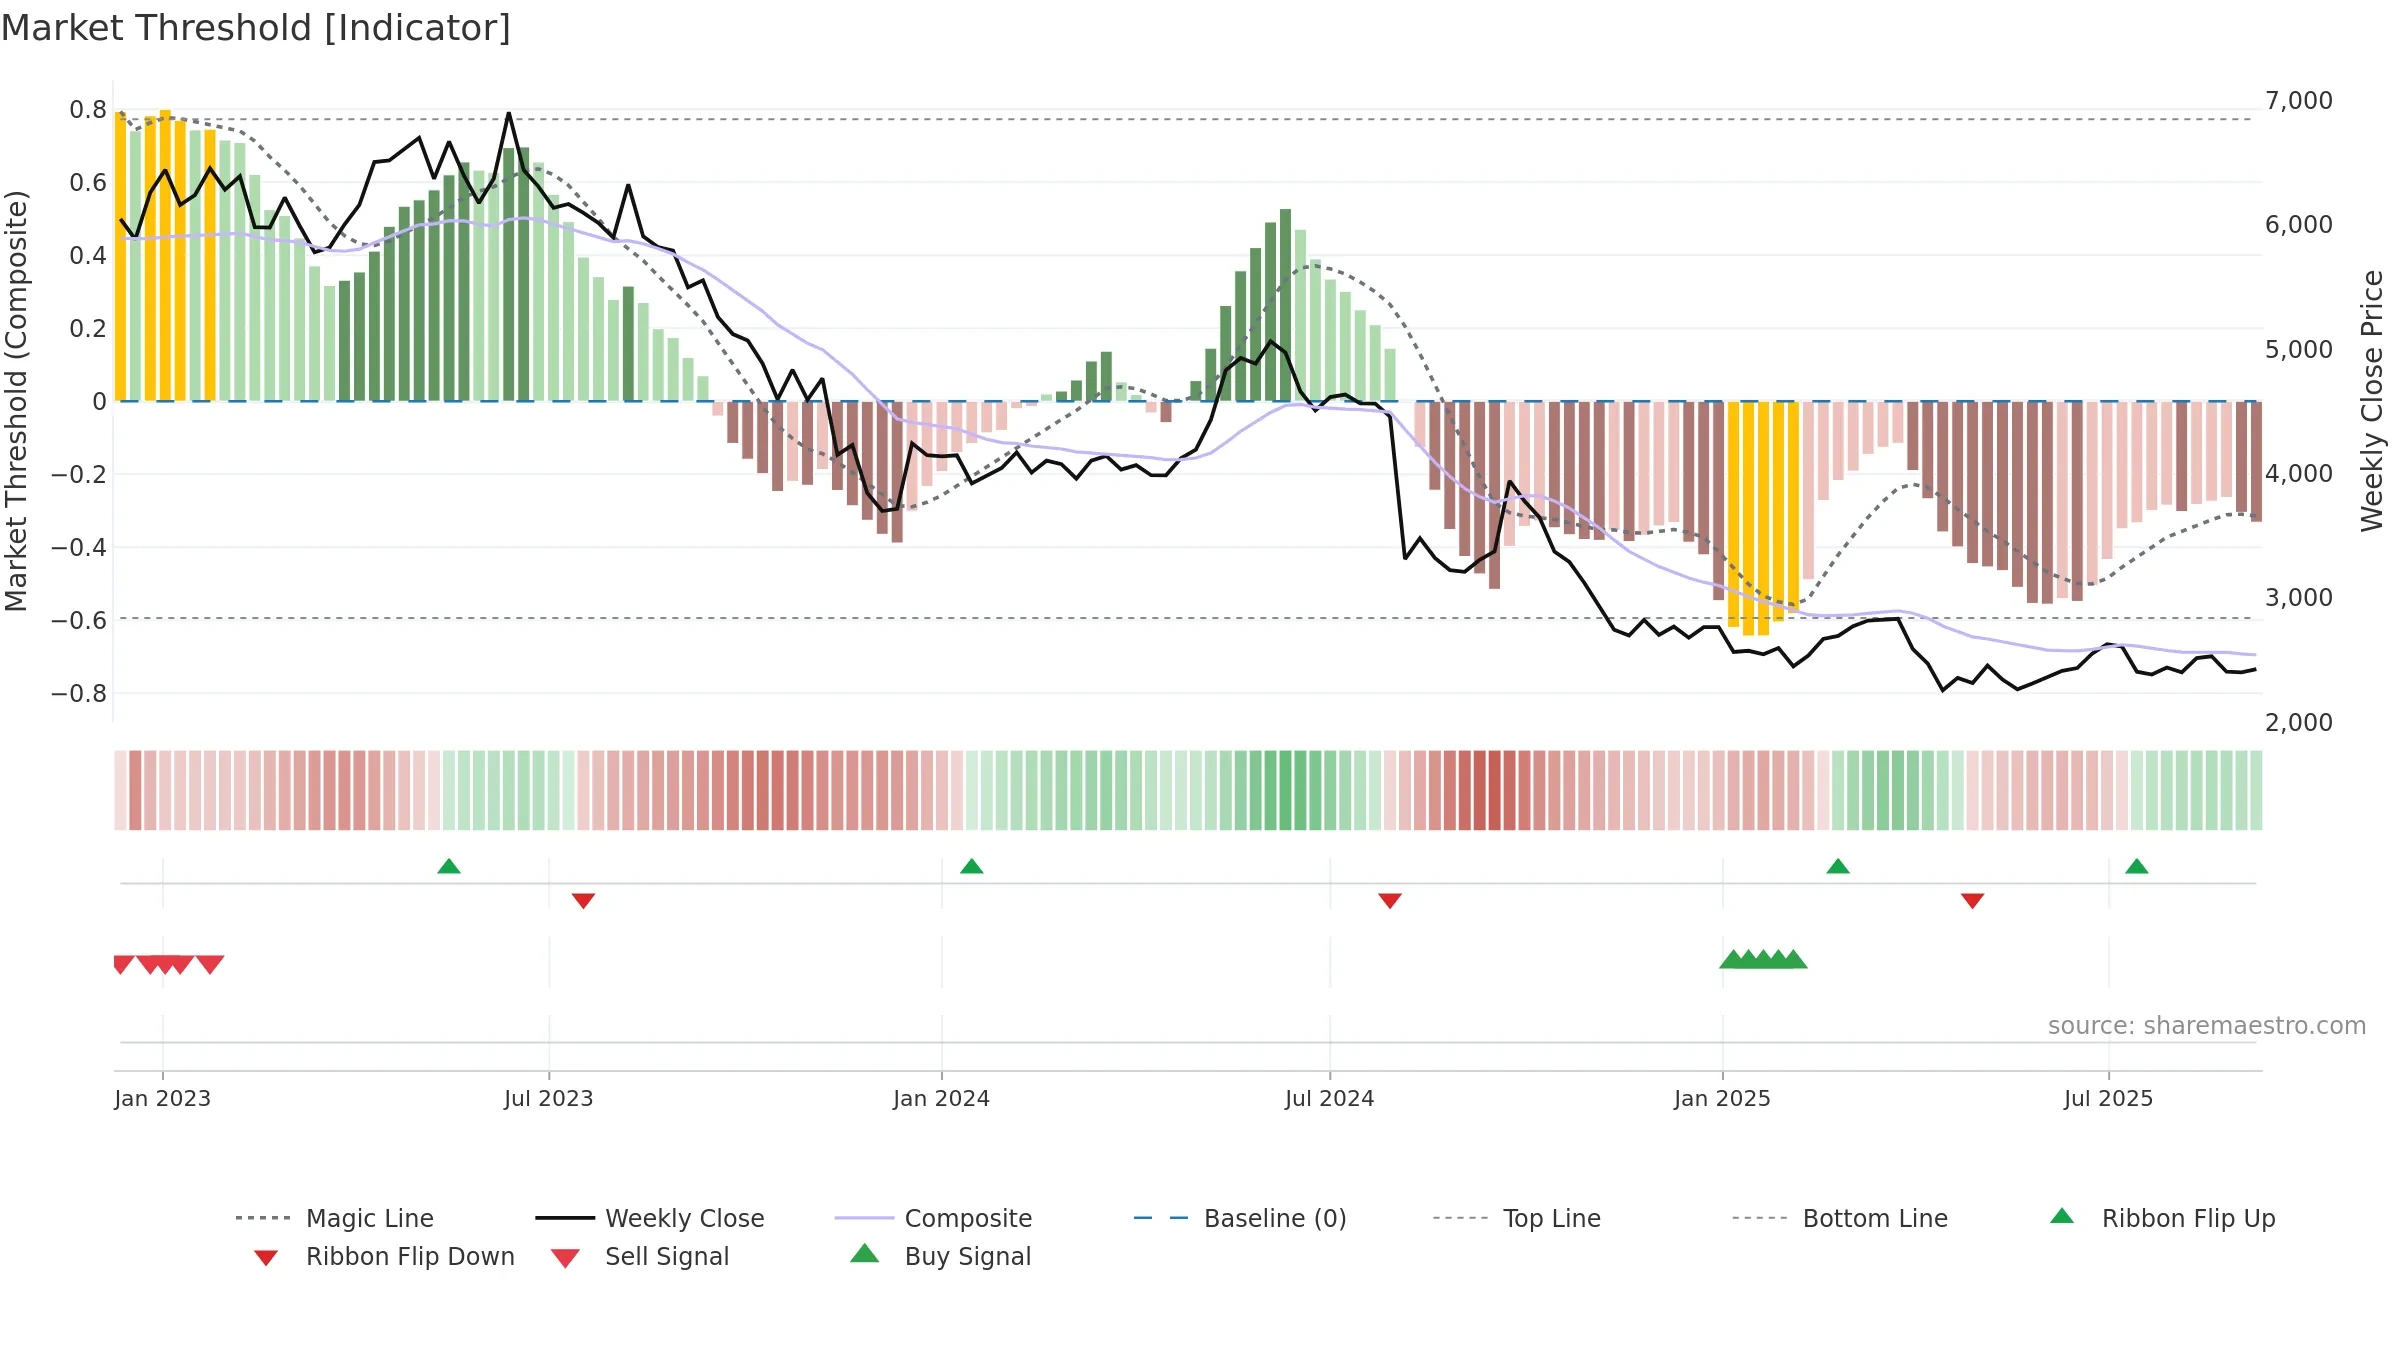The image size is (2400, 1350).
Task: Toggle Ribbon Flip Up legend entry
Action: (2162, 1218)
